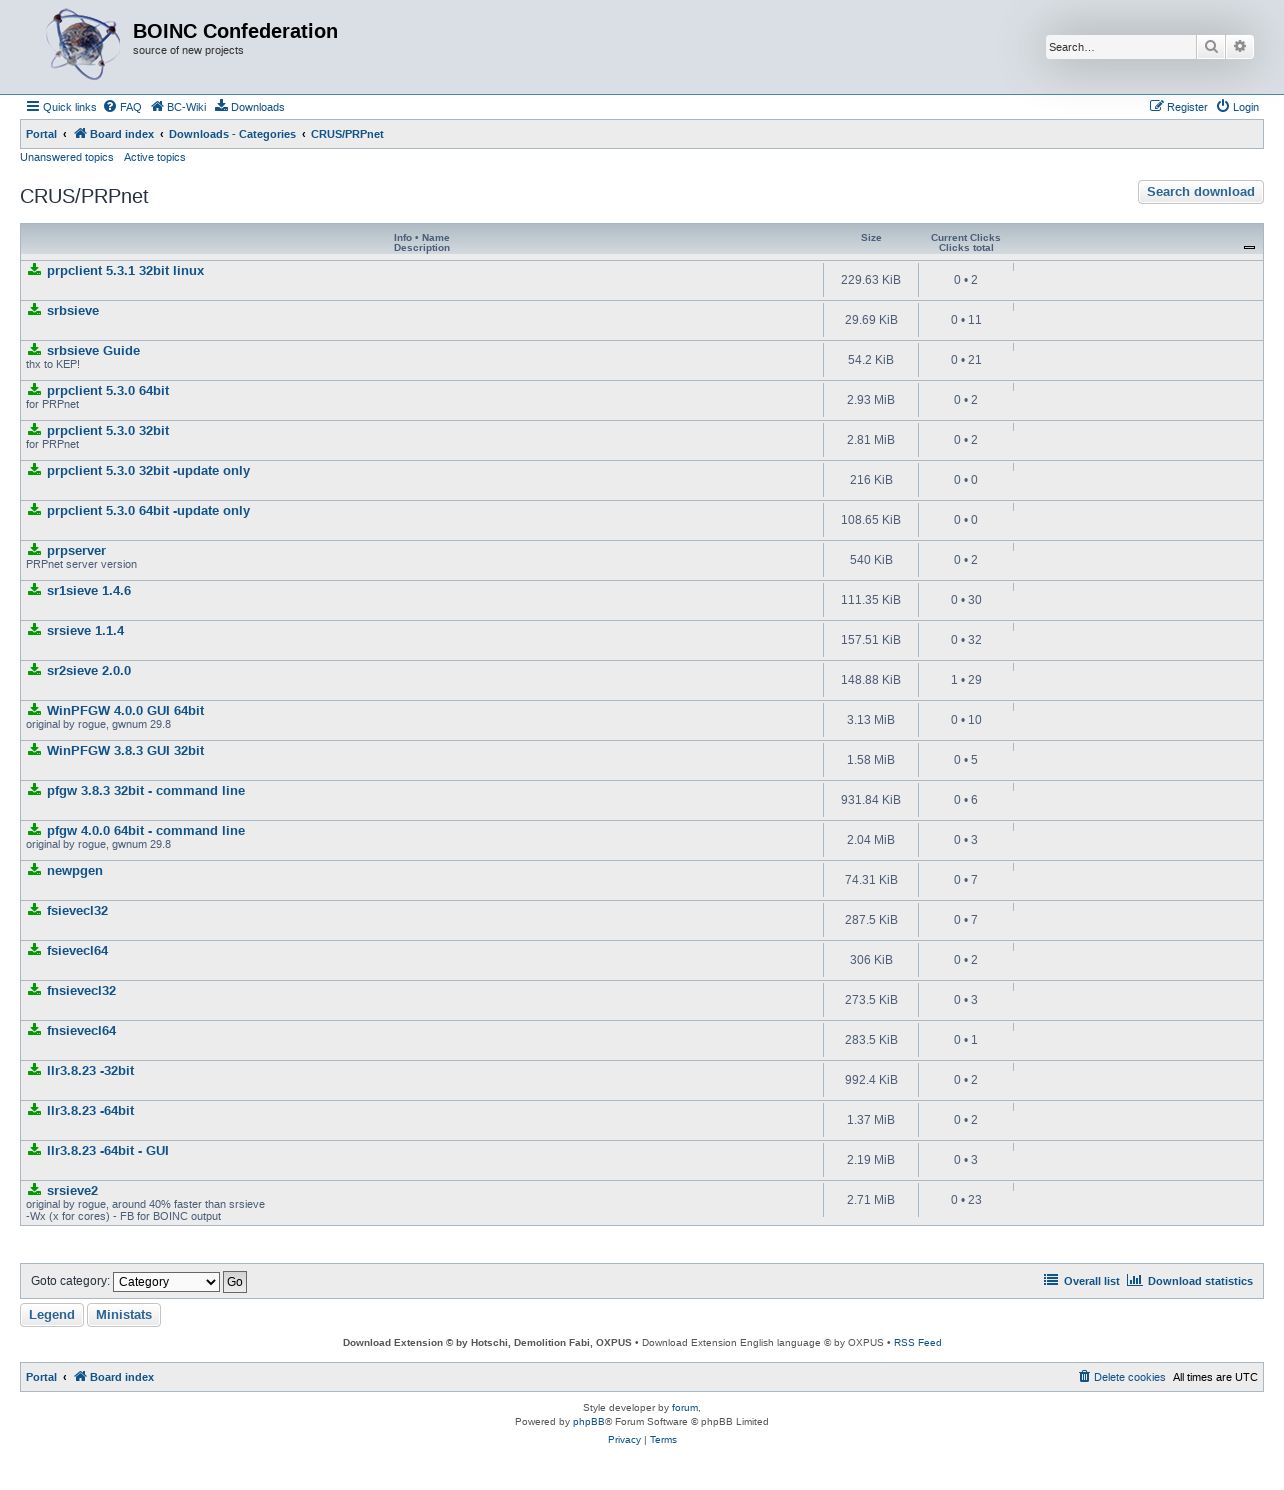The width and height of the screenshot is (1284, 1490).
Task: Click download icon next to fnsievecl32
Action: click(34, 990)
